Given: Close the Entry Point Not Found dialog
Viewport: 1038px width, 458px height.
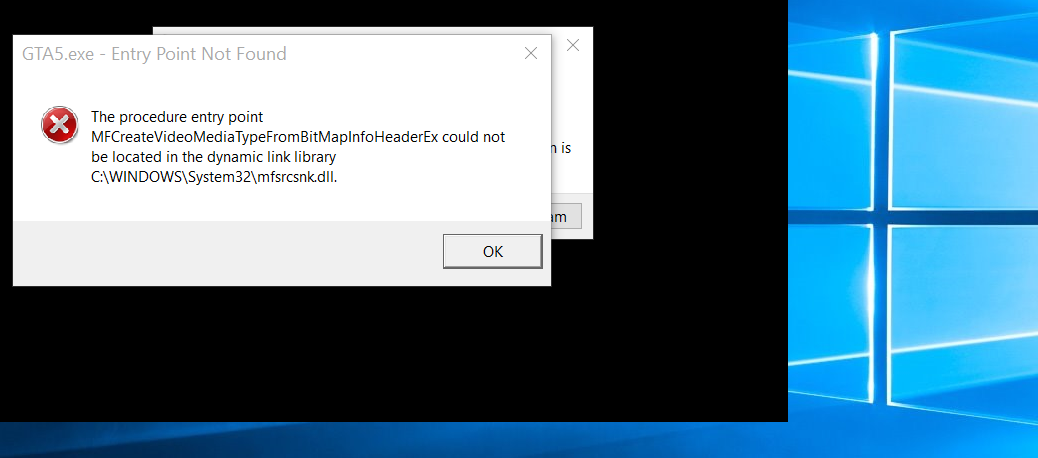Looking at the screenshot, I should coord(530,54).
